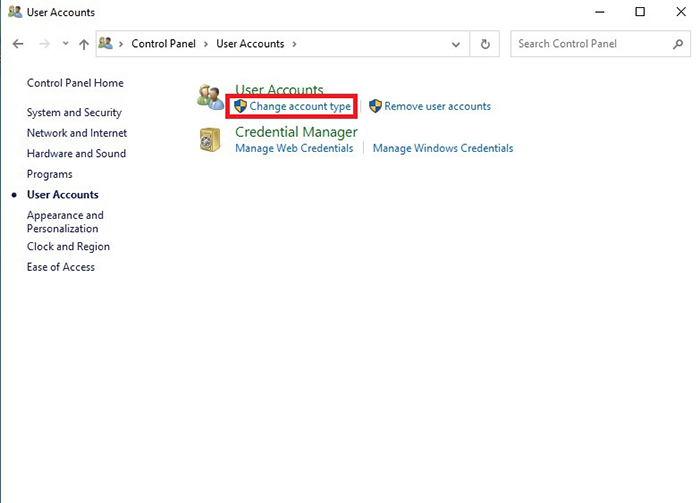Open Manage Web Credentials
Viewport: 700px width, 503px height.
coord(294,148)
